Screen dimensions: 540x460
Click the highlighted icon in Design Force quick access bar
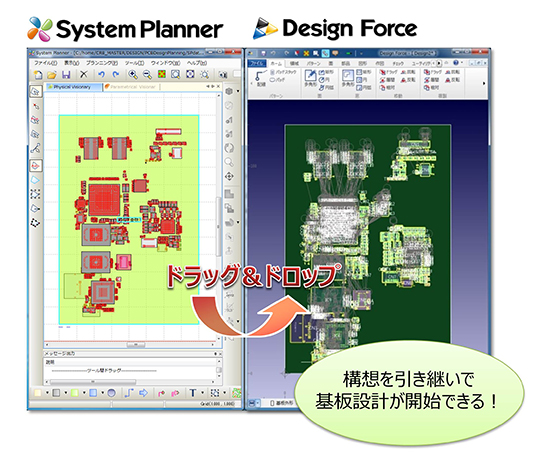point(325,53)
